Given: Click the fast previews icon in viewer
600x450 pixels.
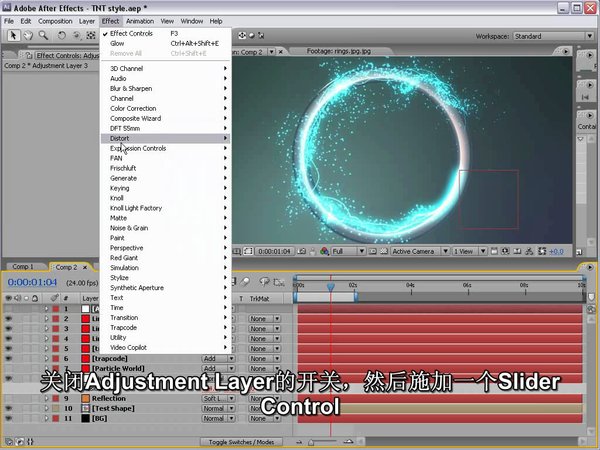Looking at the screenshot, I should coord(505,251).
